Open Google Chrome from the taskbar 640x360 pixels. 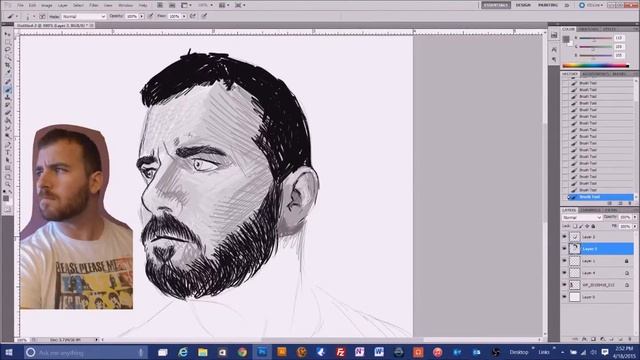tap(242, 352)
